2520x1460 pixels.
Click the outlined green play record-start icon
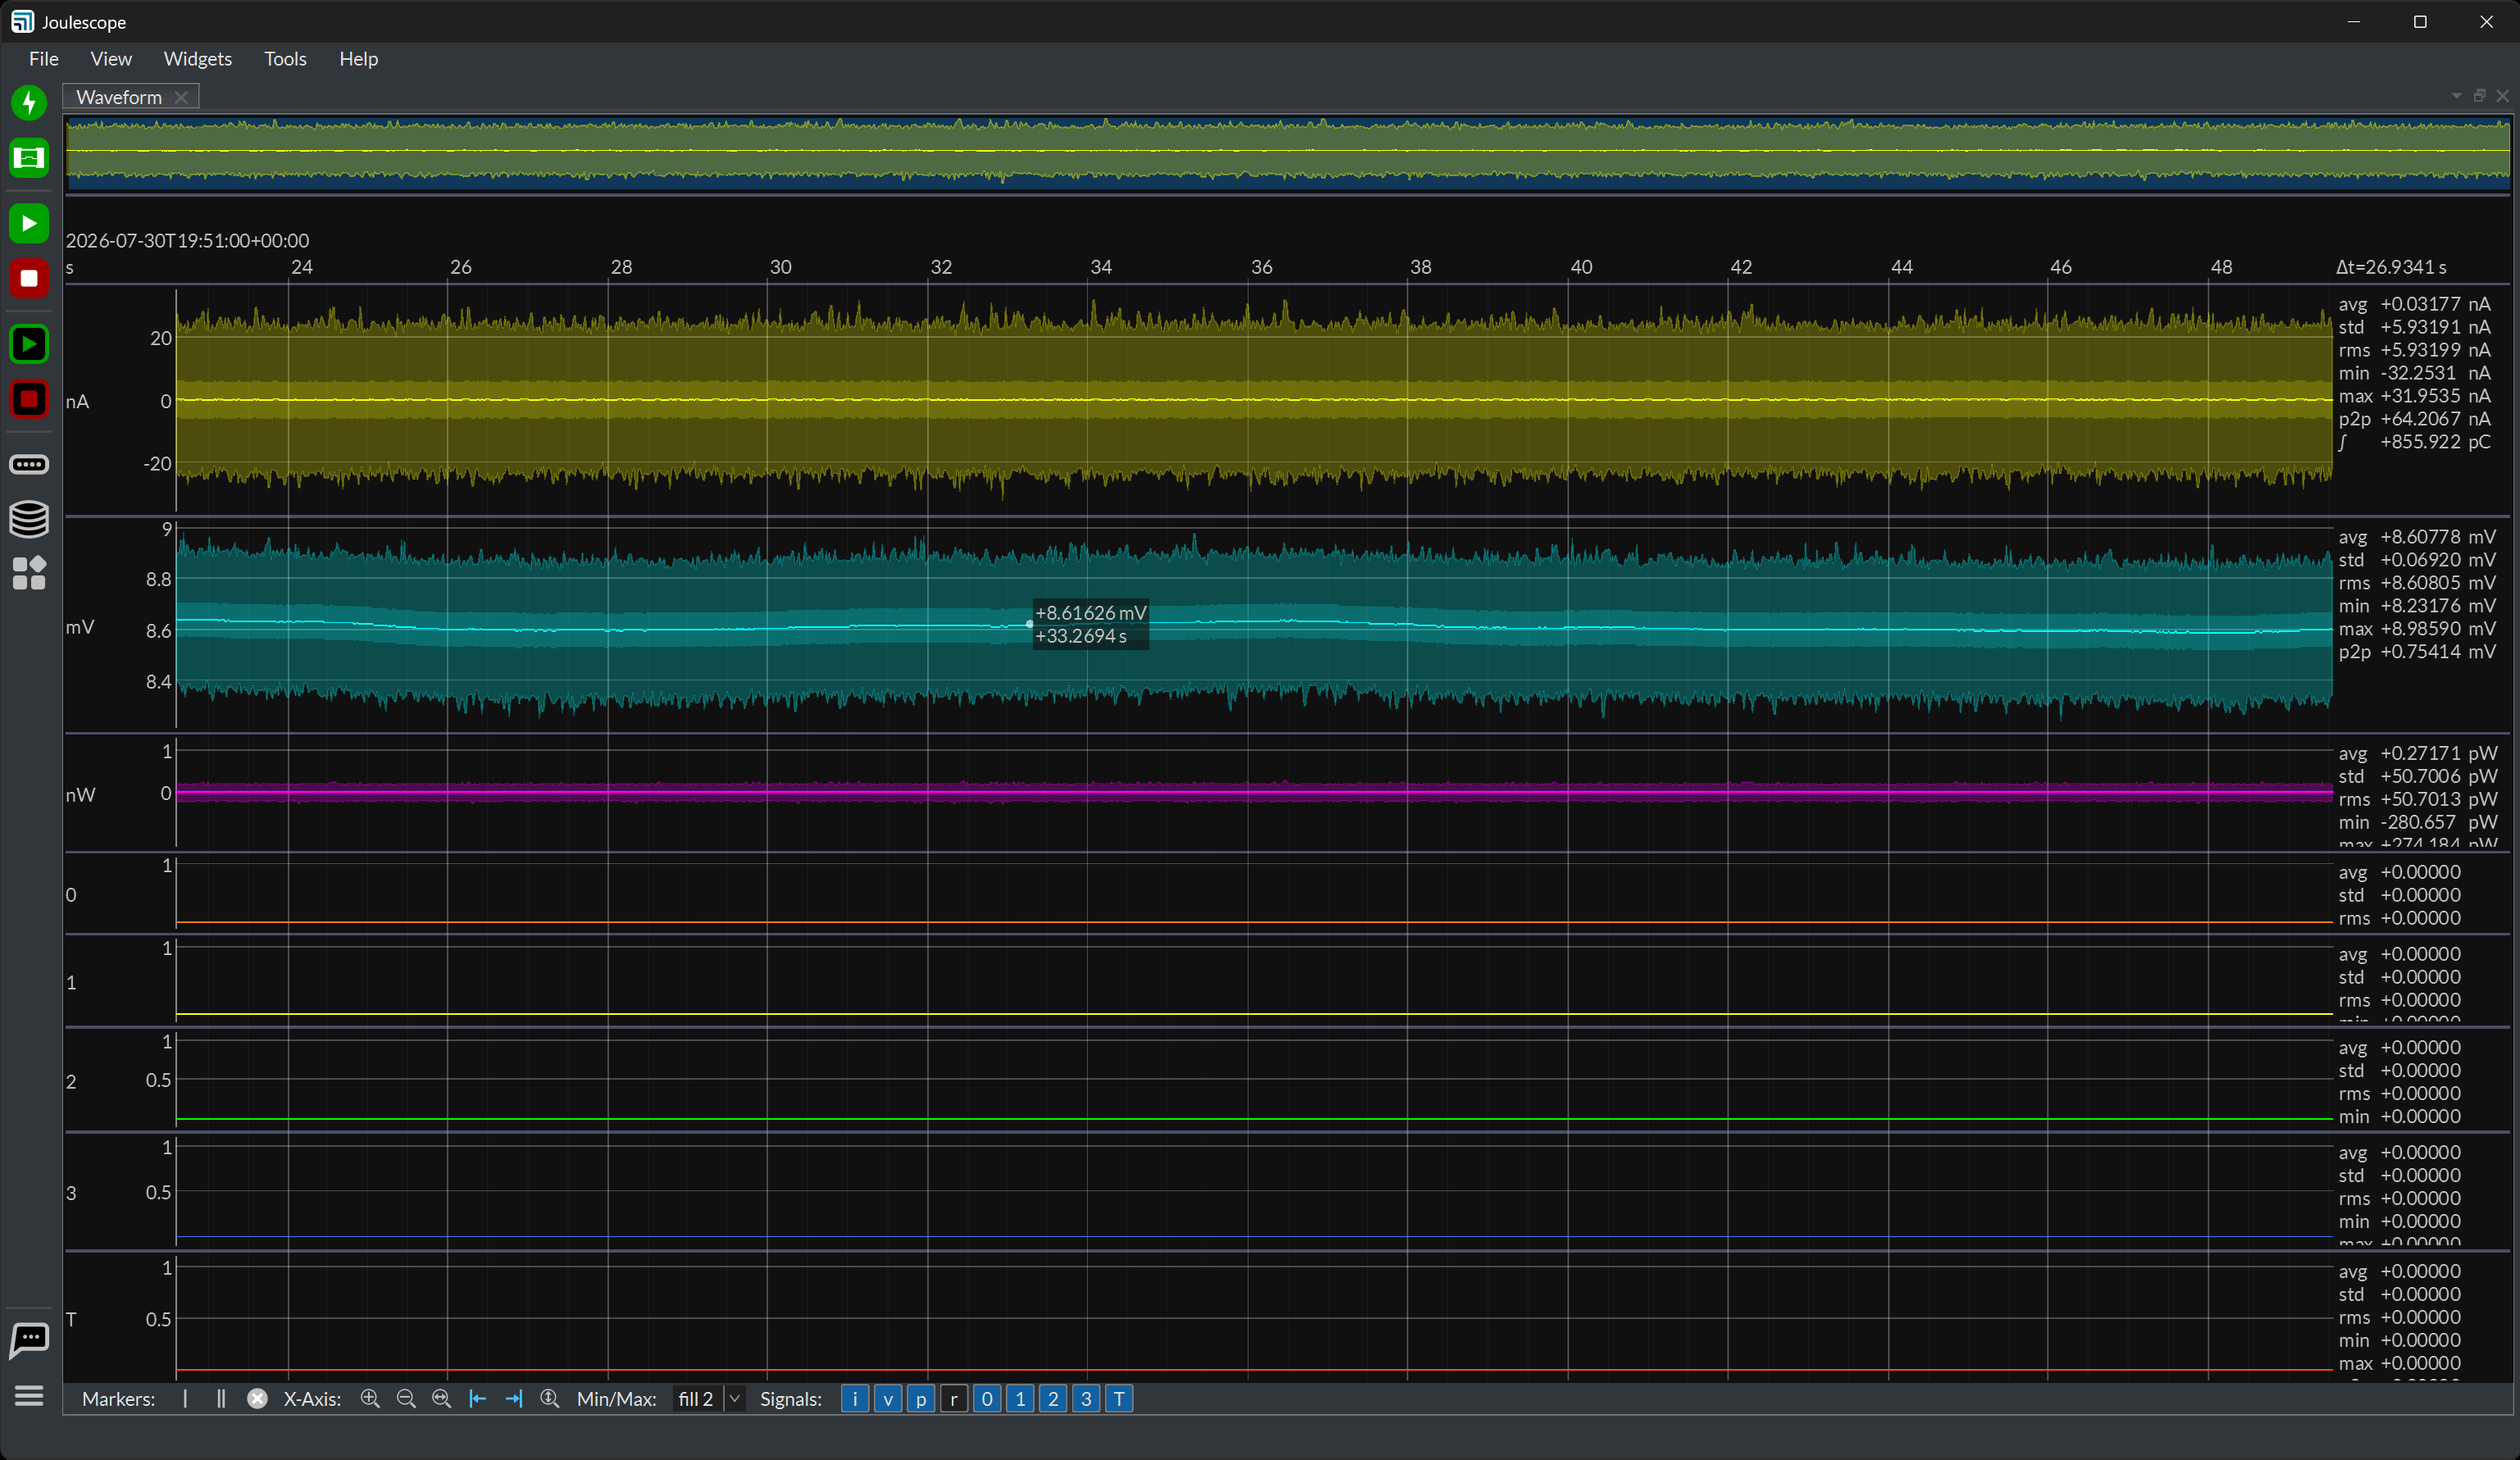(x=29, y=344)
